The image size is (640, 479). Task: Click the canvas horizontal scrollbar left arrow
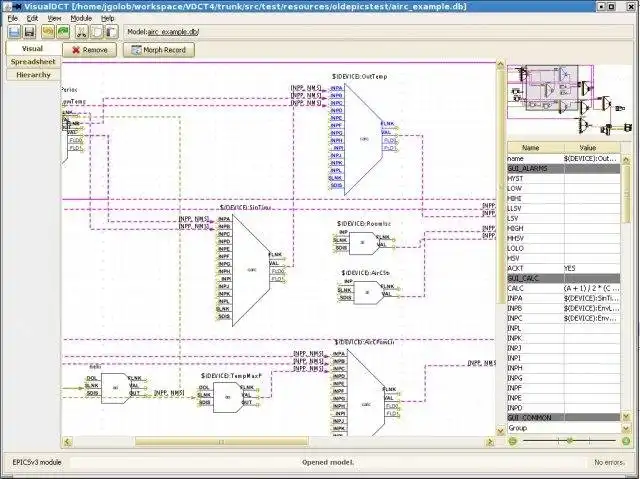(x=67, y=441)
